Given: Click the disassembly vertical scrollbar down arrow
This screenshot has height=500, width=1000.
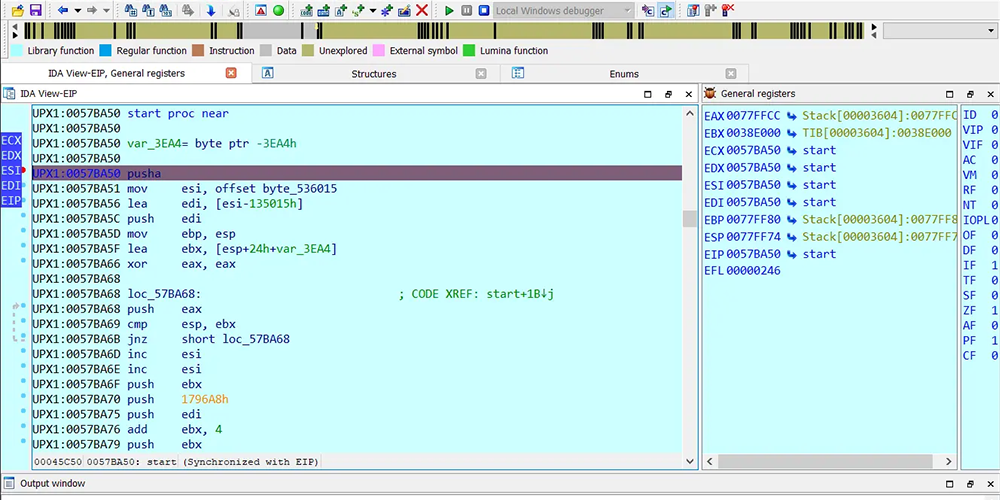Looking at the screenshot, I should [689, 461].
